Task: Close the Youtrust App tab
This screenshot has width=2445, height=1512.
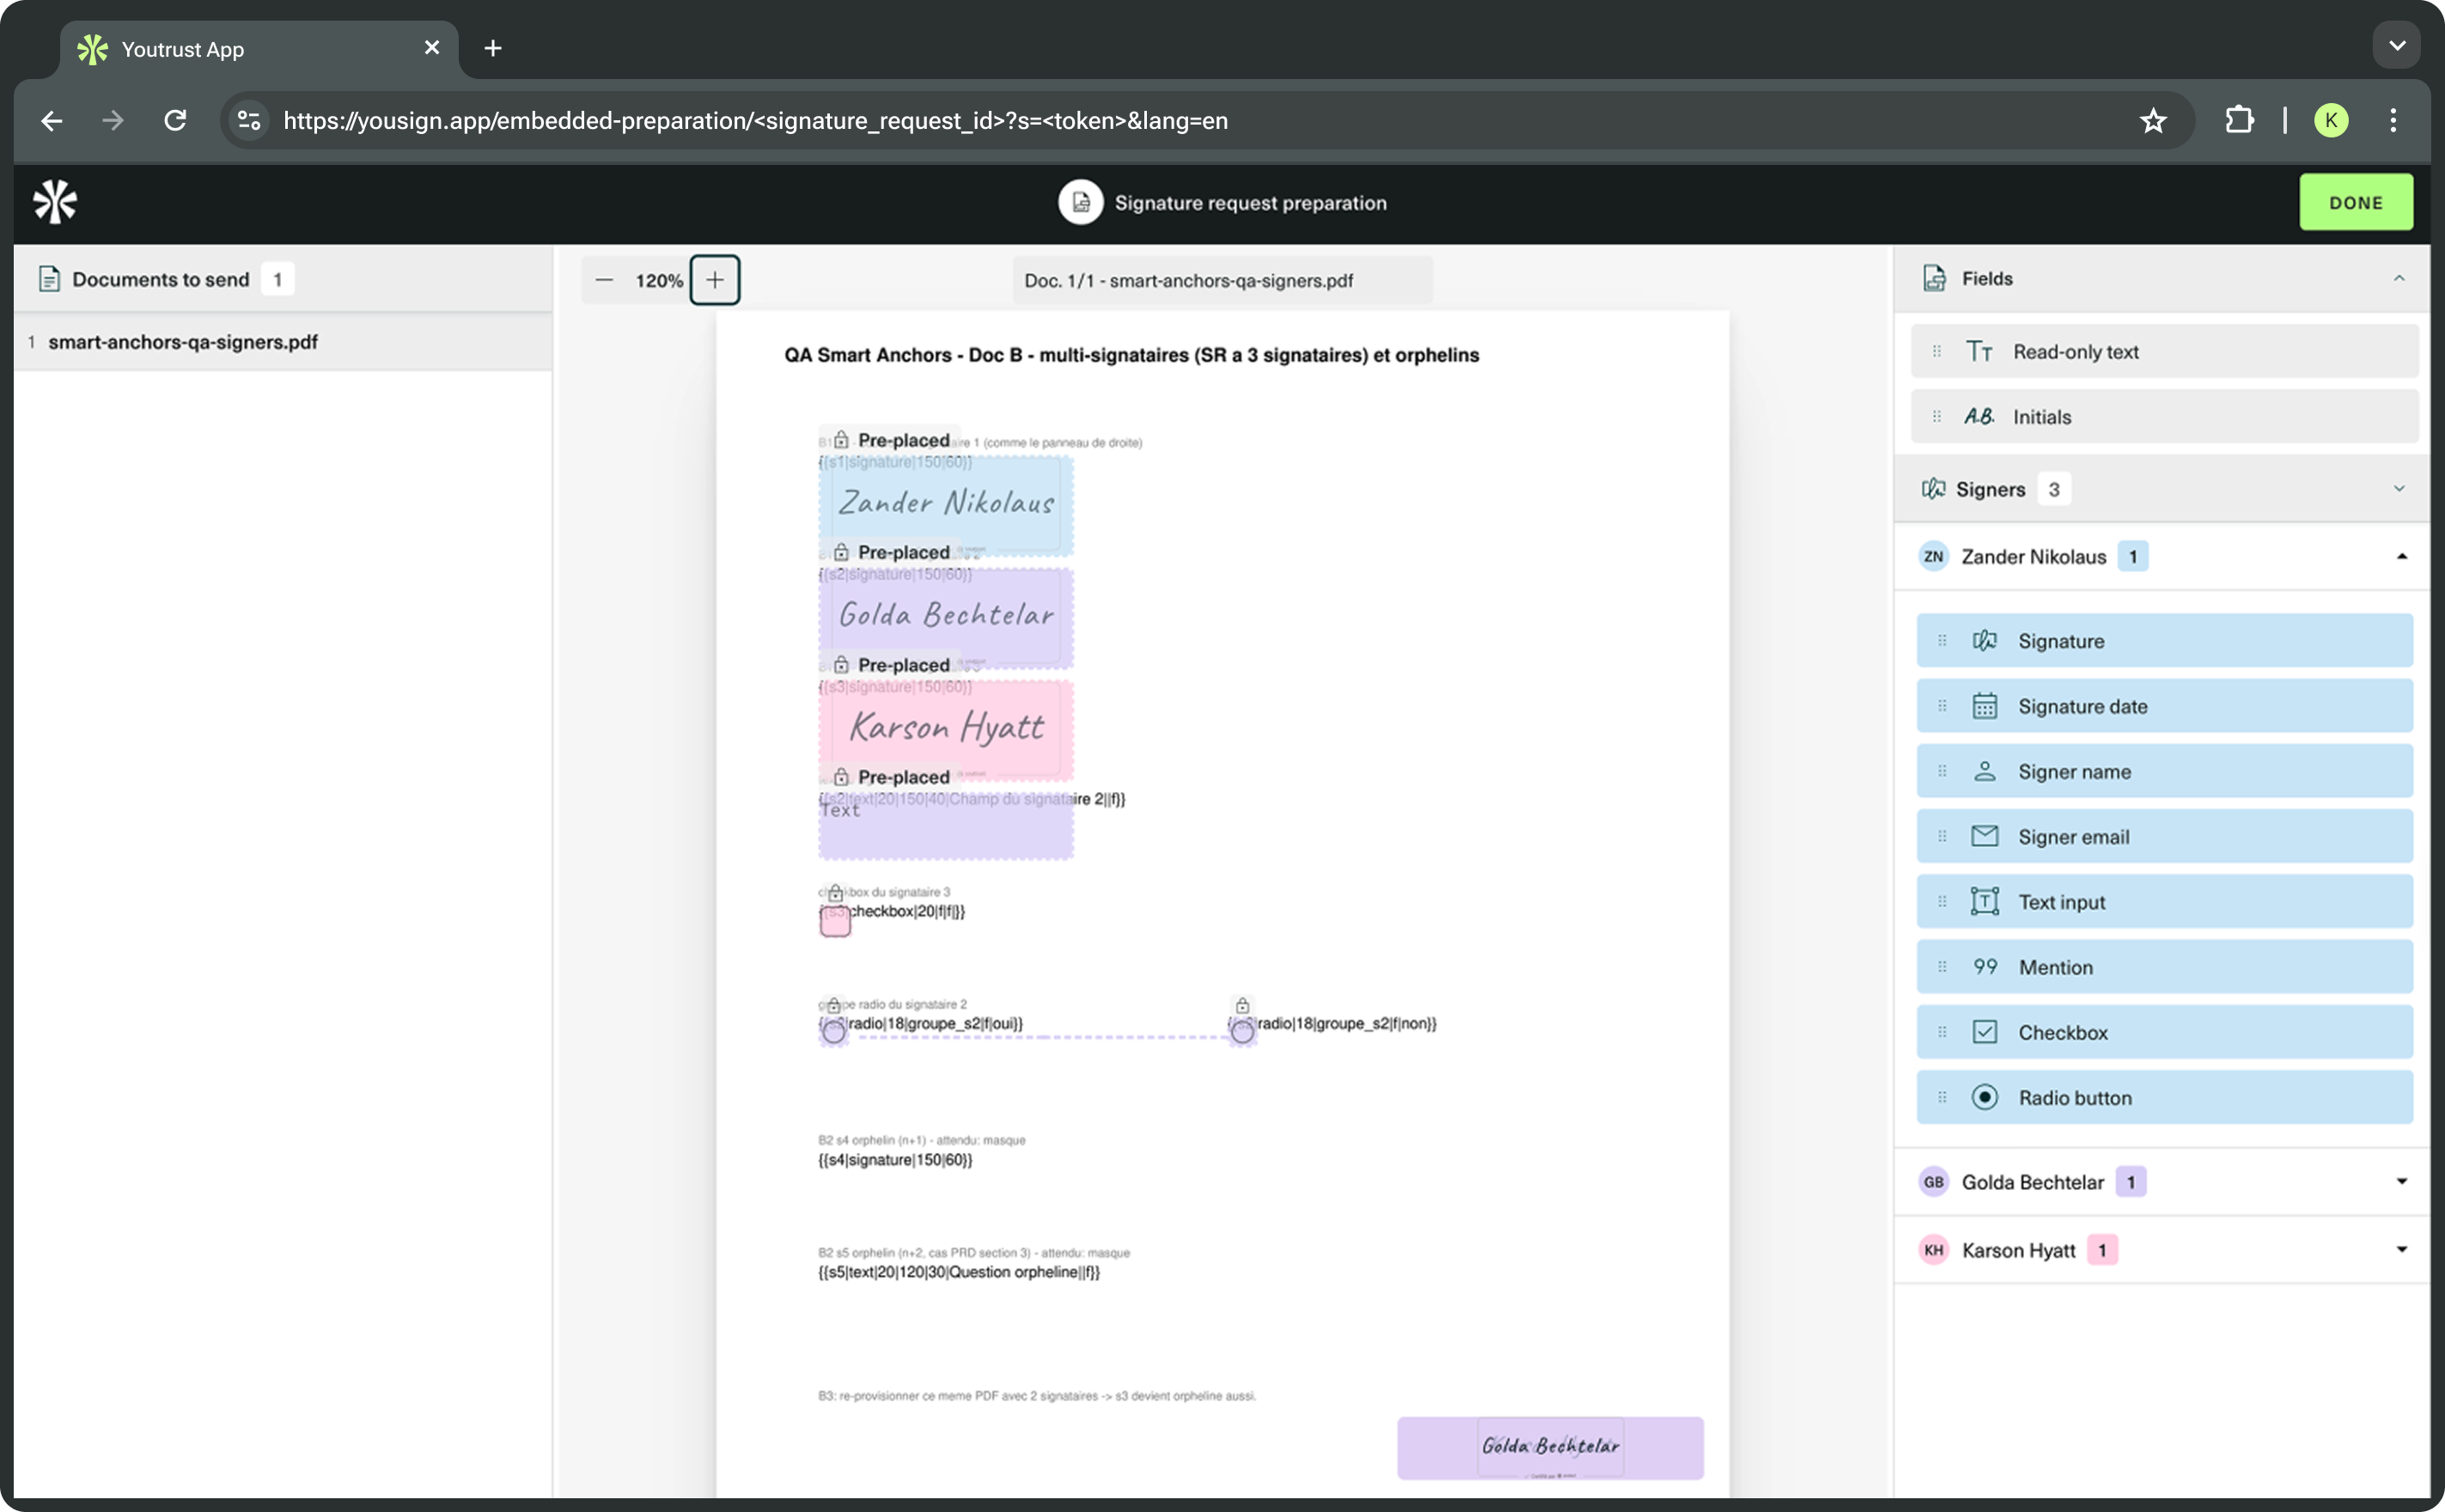Action: coord(431,48)
